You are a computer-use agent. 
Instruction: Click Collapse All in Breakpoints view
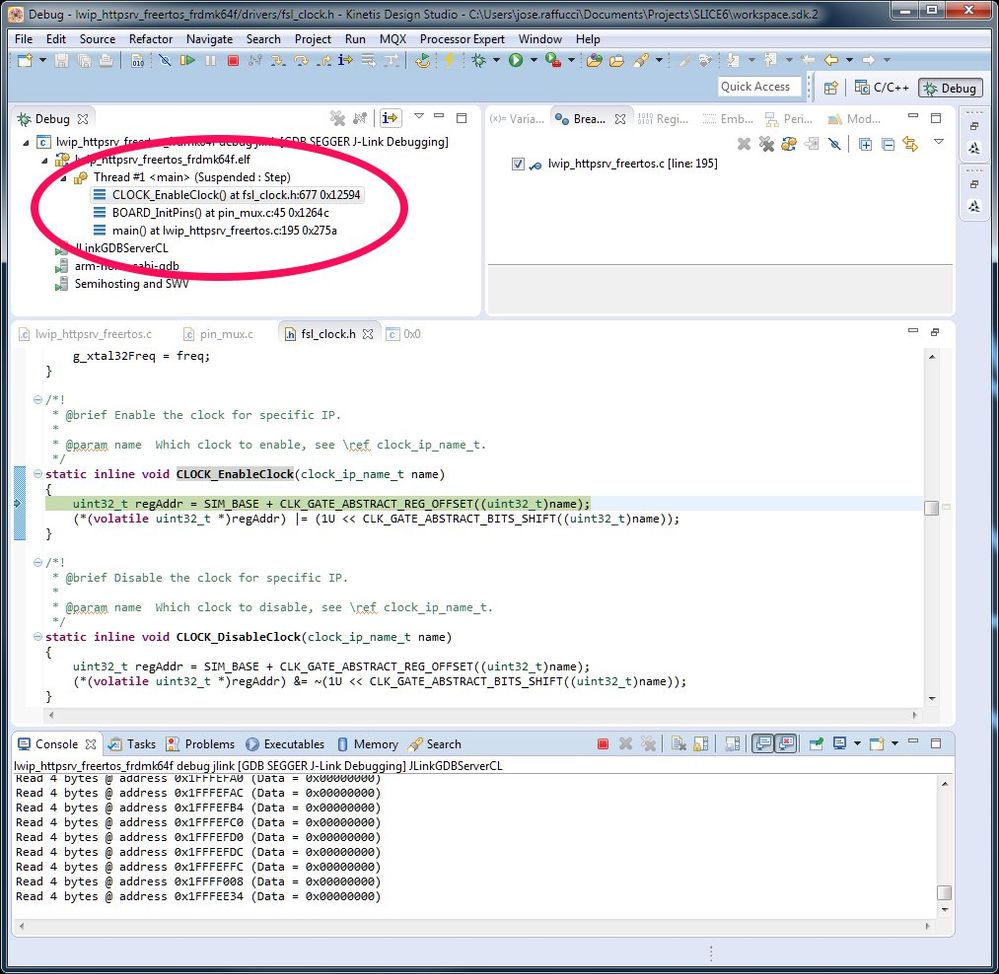click(x=888, y=145)
